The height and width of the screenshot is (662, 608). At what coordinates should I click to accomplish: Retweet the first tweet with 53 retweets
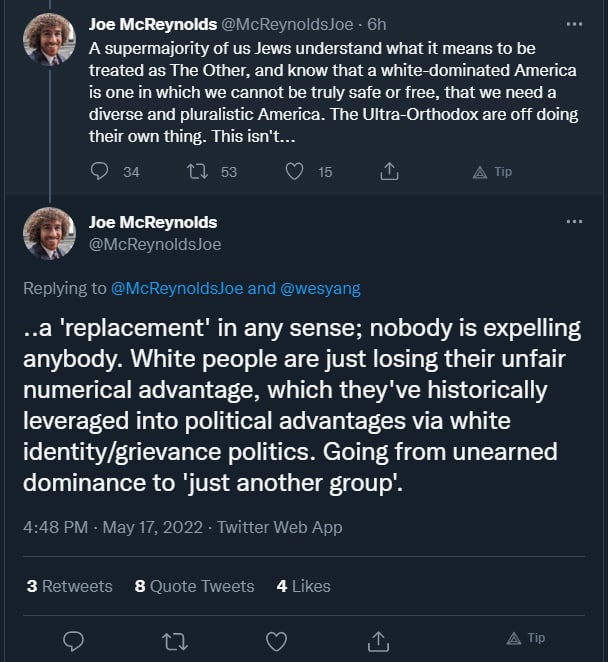[x=197, y=172]
